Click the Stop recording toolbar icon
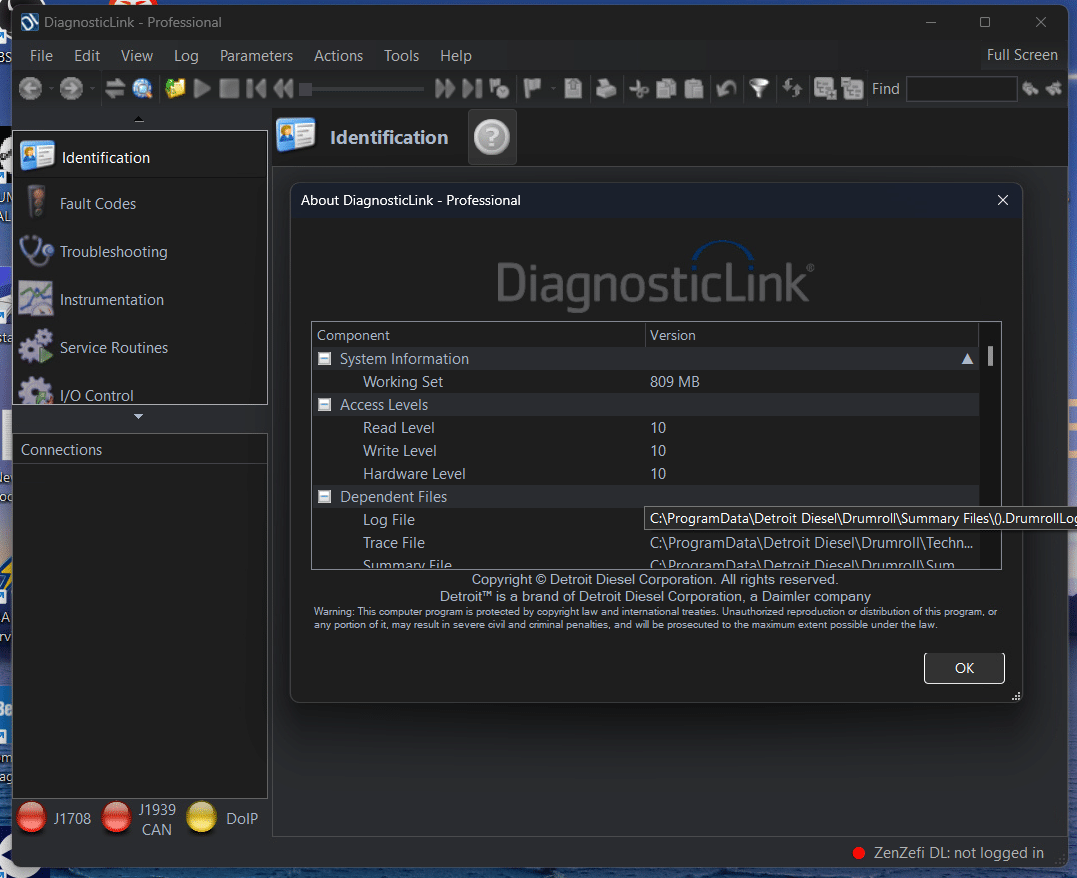1077x878 pixels. point(229,88)
